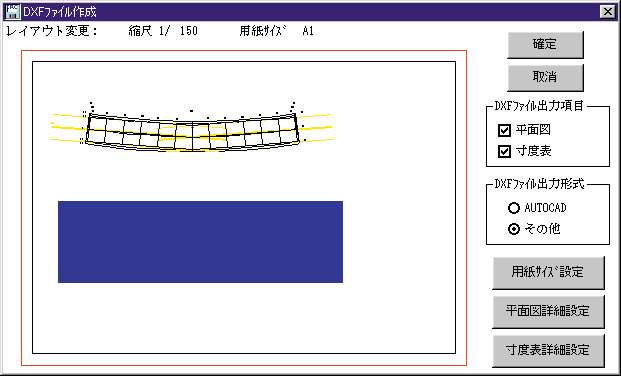The width and height of the screenshot is (621, 376).
Task: Click the 寸度表 checkbox label text
Action: point(533,151)
